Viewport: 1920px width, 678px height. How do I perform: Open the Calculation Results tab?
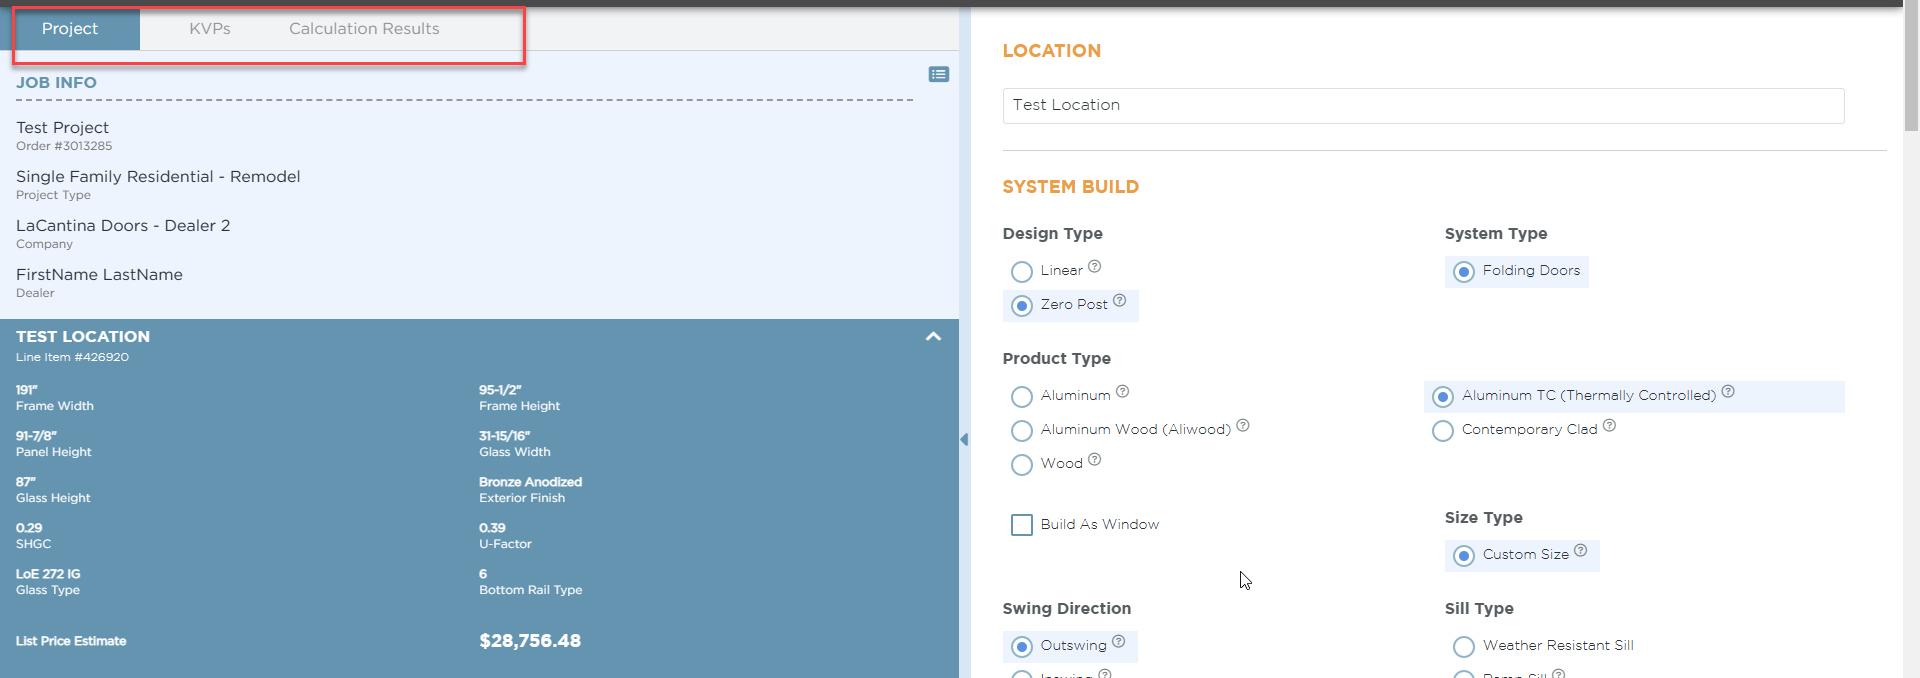click(364, 29)
